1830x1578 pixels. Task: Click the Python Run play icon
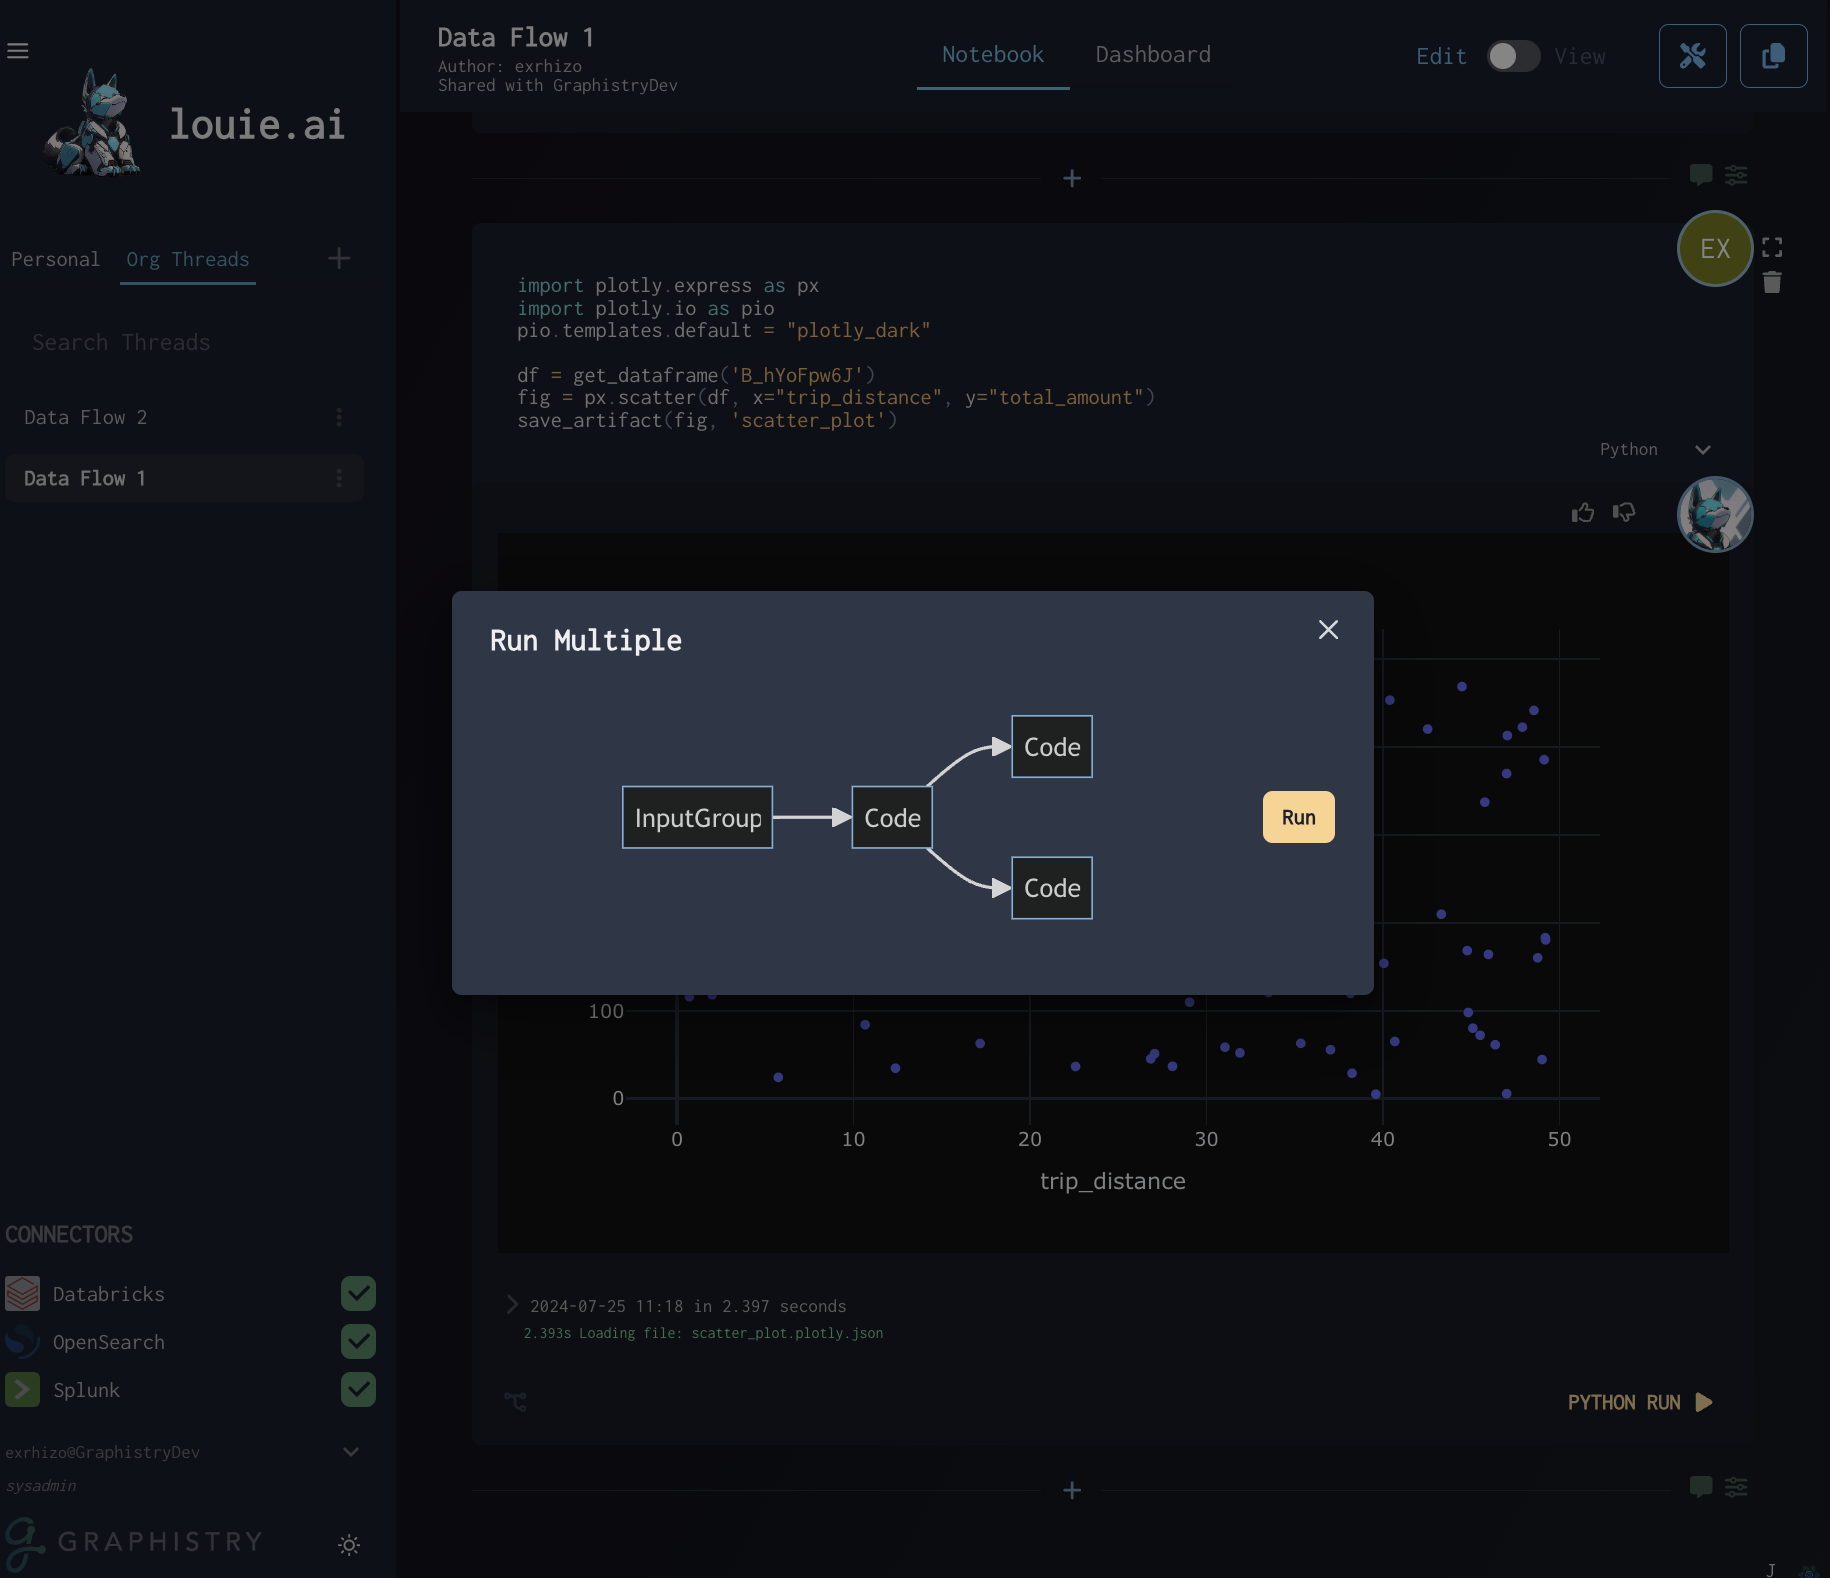tap(1705, 1402)
